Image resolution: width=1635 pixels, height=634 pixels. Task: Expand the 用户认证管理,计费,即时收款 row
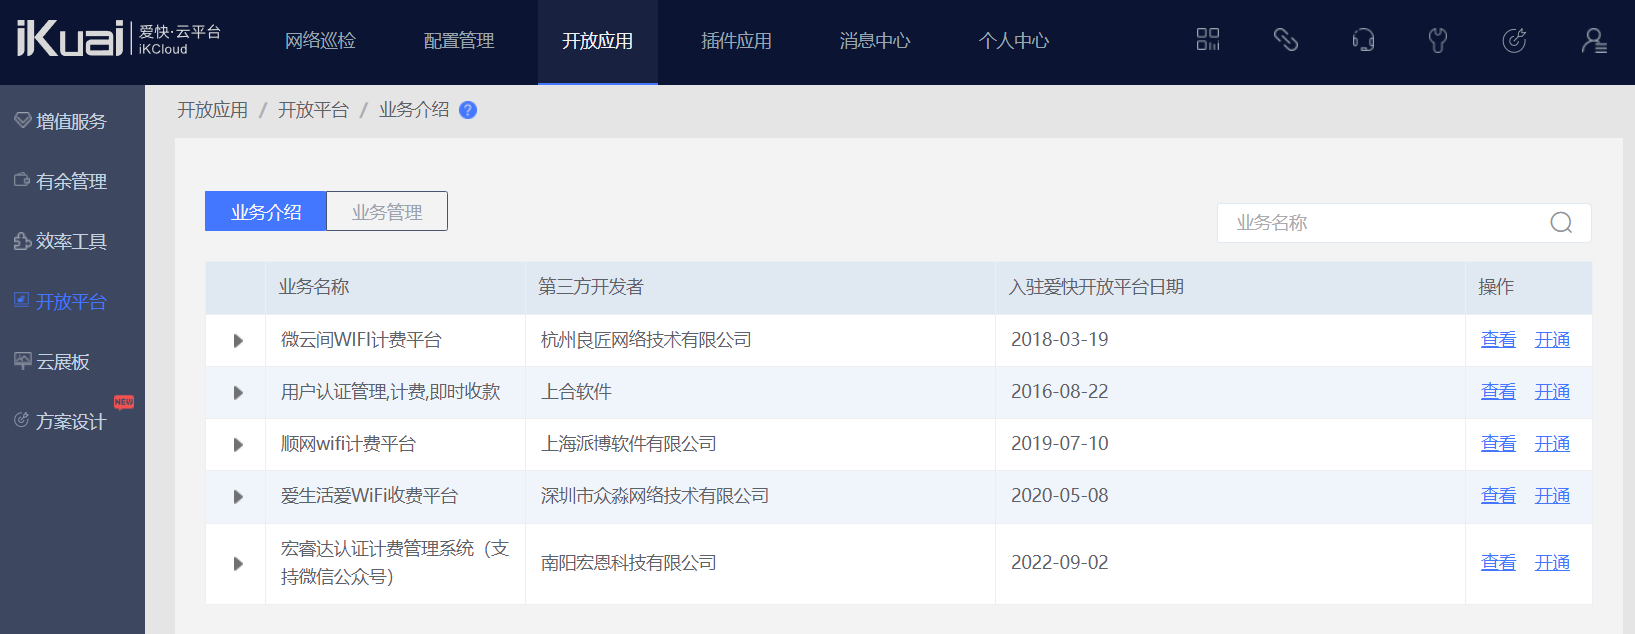coord(238,393)
